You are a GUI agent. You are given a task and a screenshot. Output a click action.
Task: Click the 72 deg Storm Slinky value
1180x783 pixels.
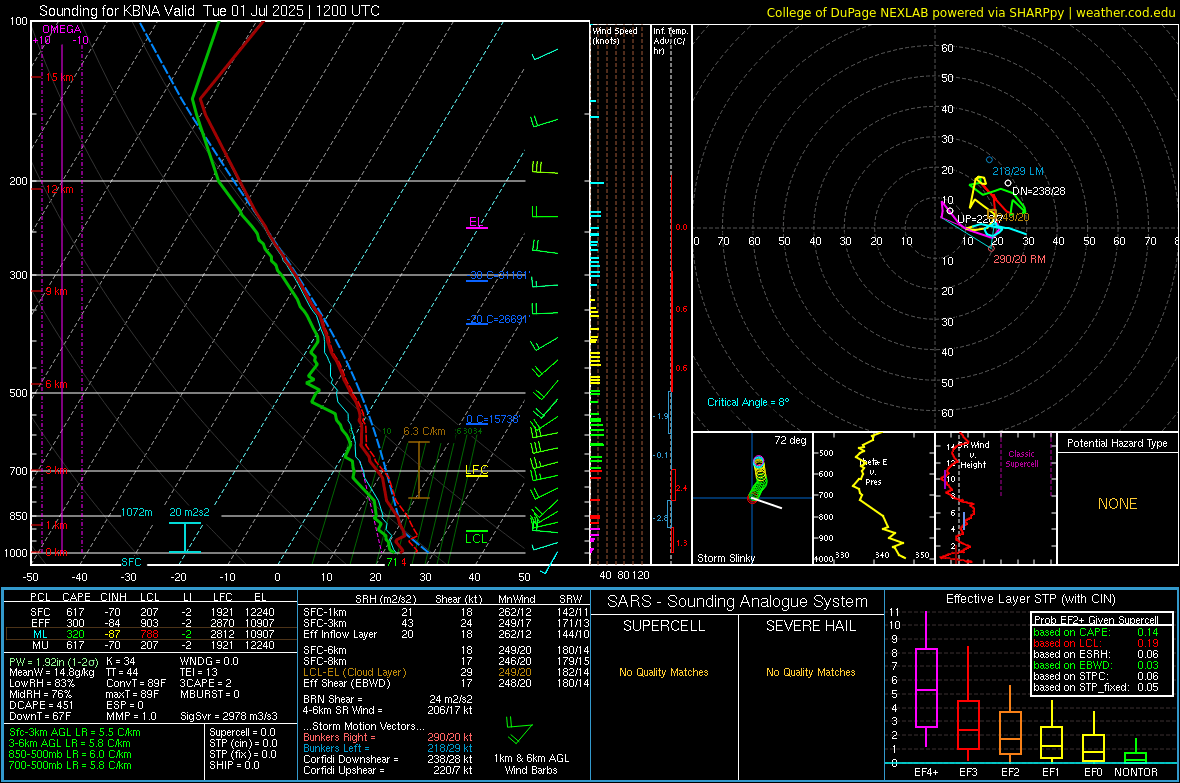[x=790, y=440]
